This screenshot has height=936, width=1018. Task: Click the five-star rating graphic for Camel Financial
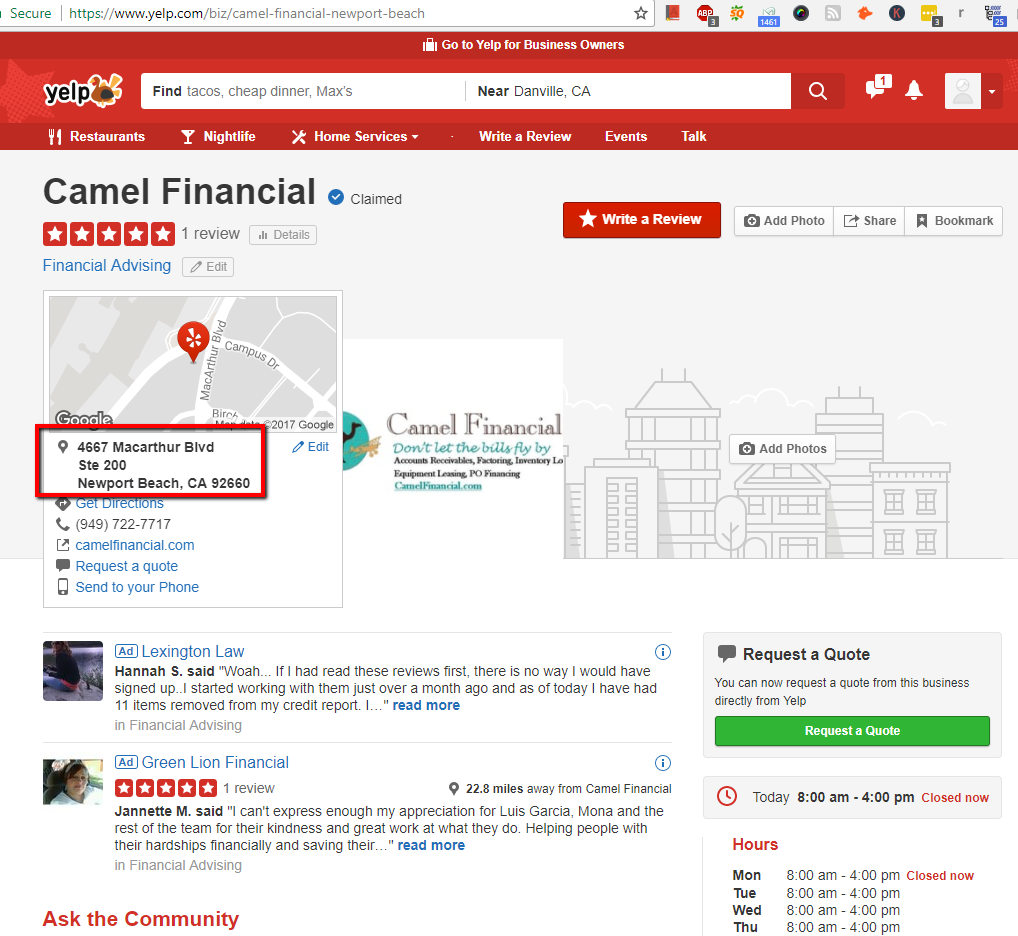(109, 234)
